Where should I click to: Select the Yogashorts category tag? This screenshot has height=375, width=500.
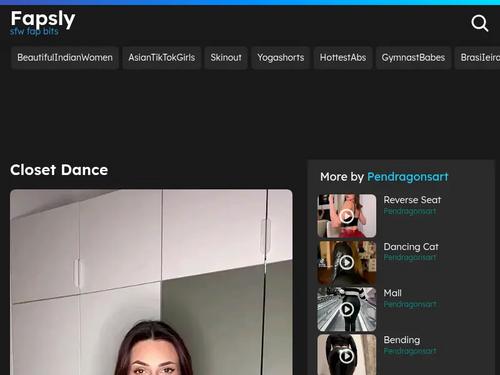coord(281,58)
